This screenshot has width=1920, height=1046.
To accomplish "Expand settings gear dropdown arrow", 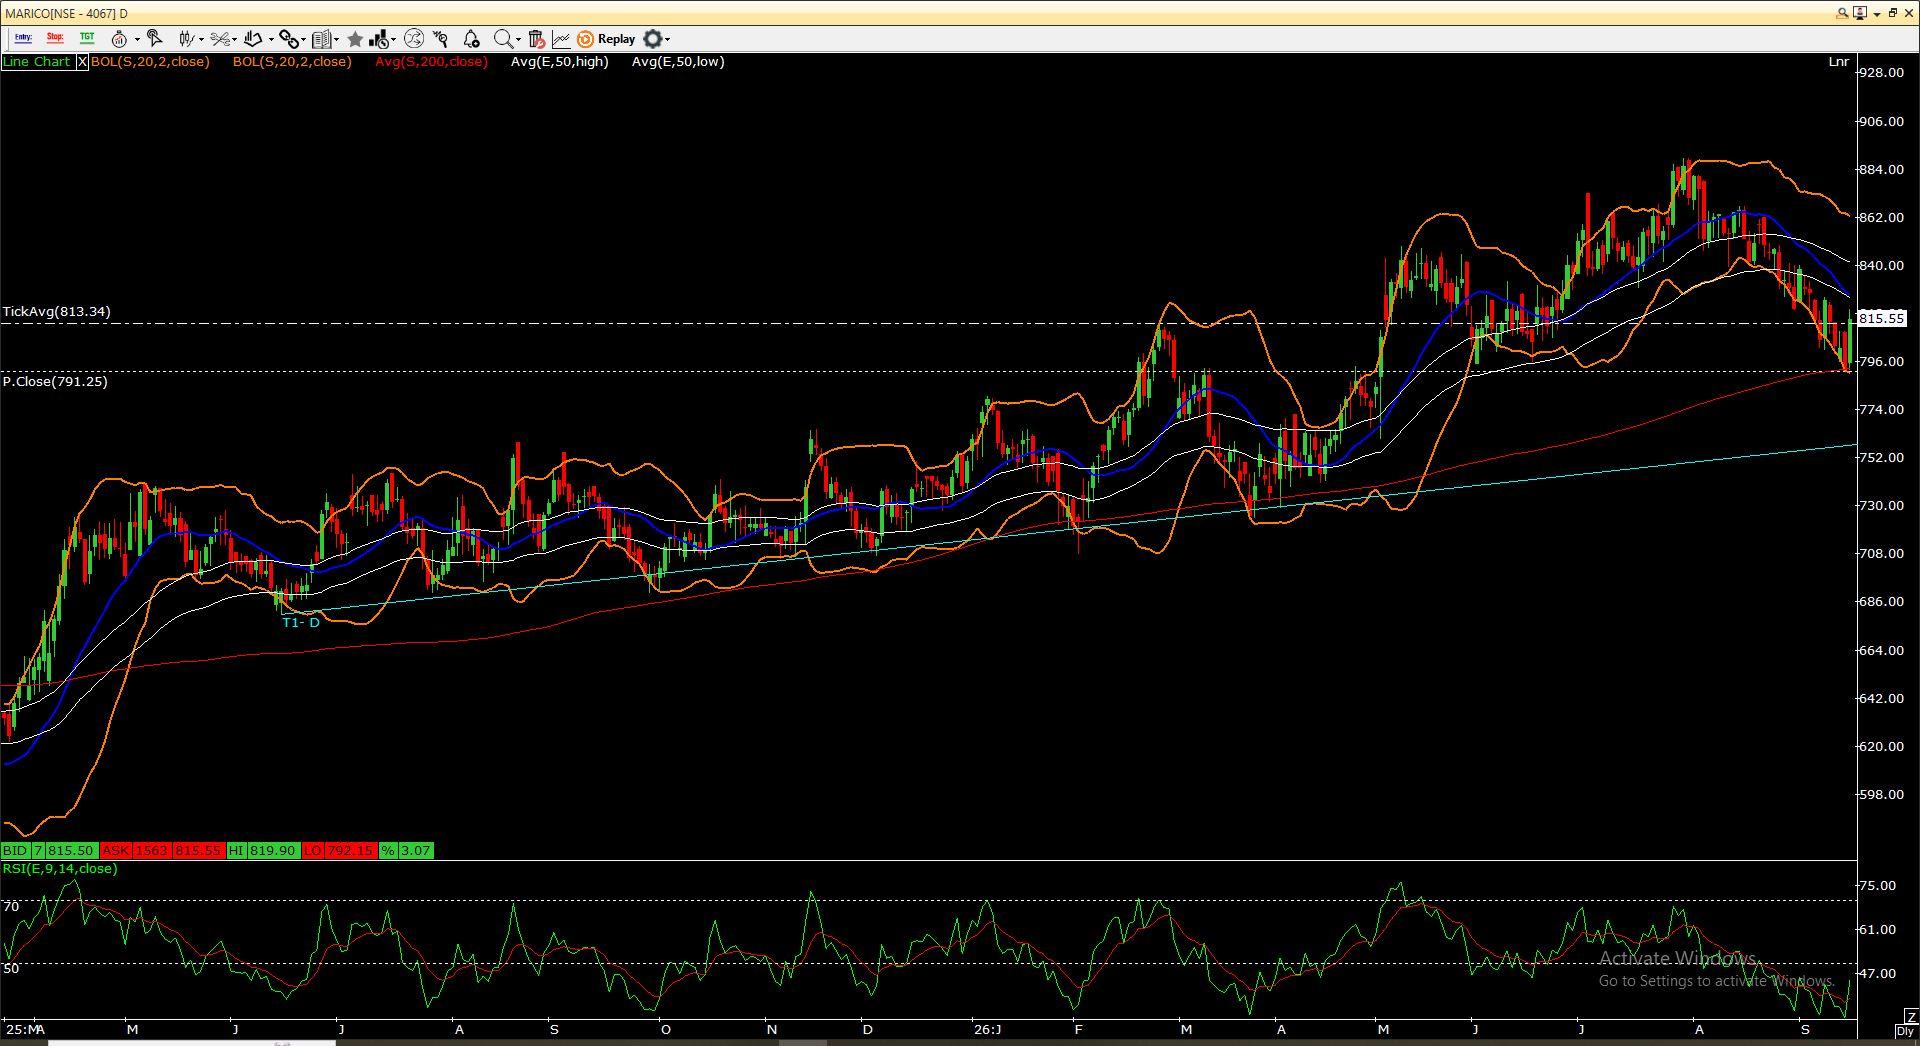I will (x=667, y=40).
